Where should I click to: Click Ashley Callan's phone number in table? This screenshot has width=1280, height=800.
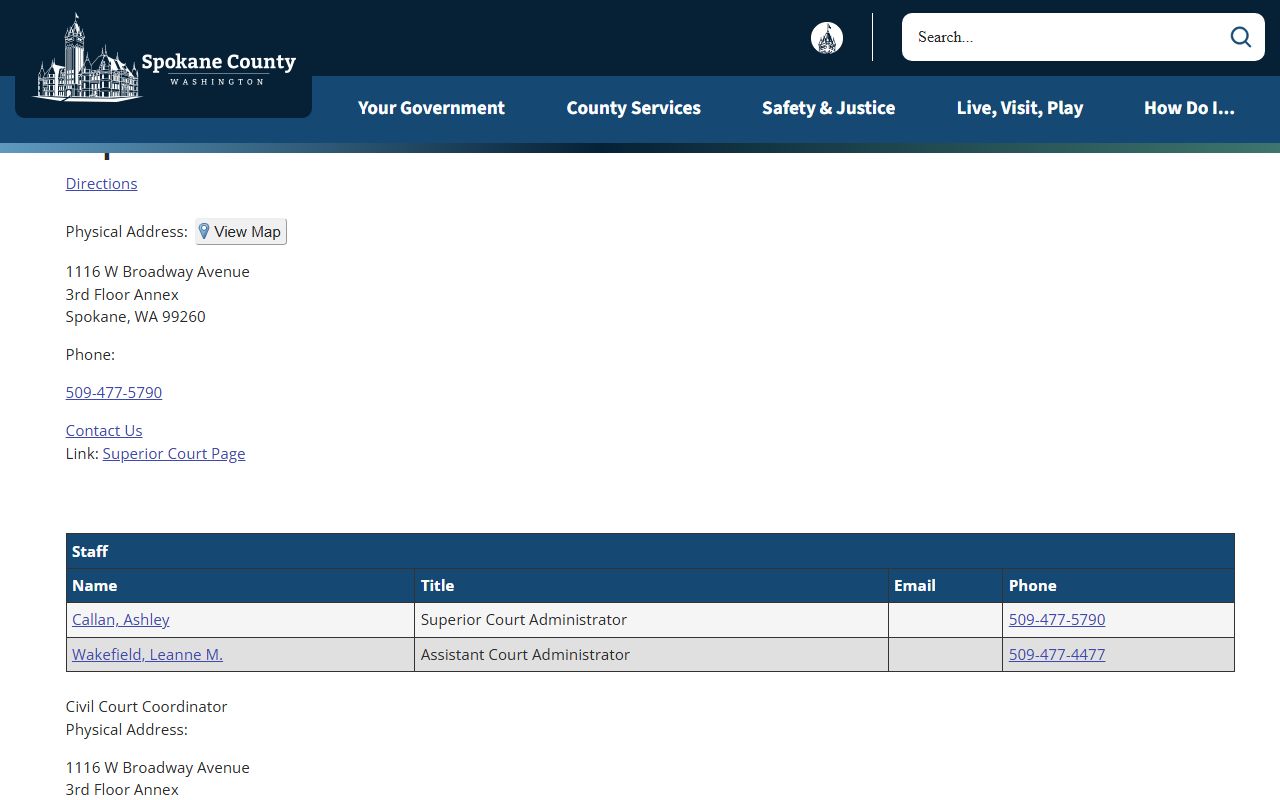pos(1057,619)
